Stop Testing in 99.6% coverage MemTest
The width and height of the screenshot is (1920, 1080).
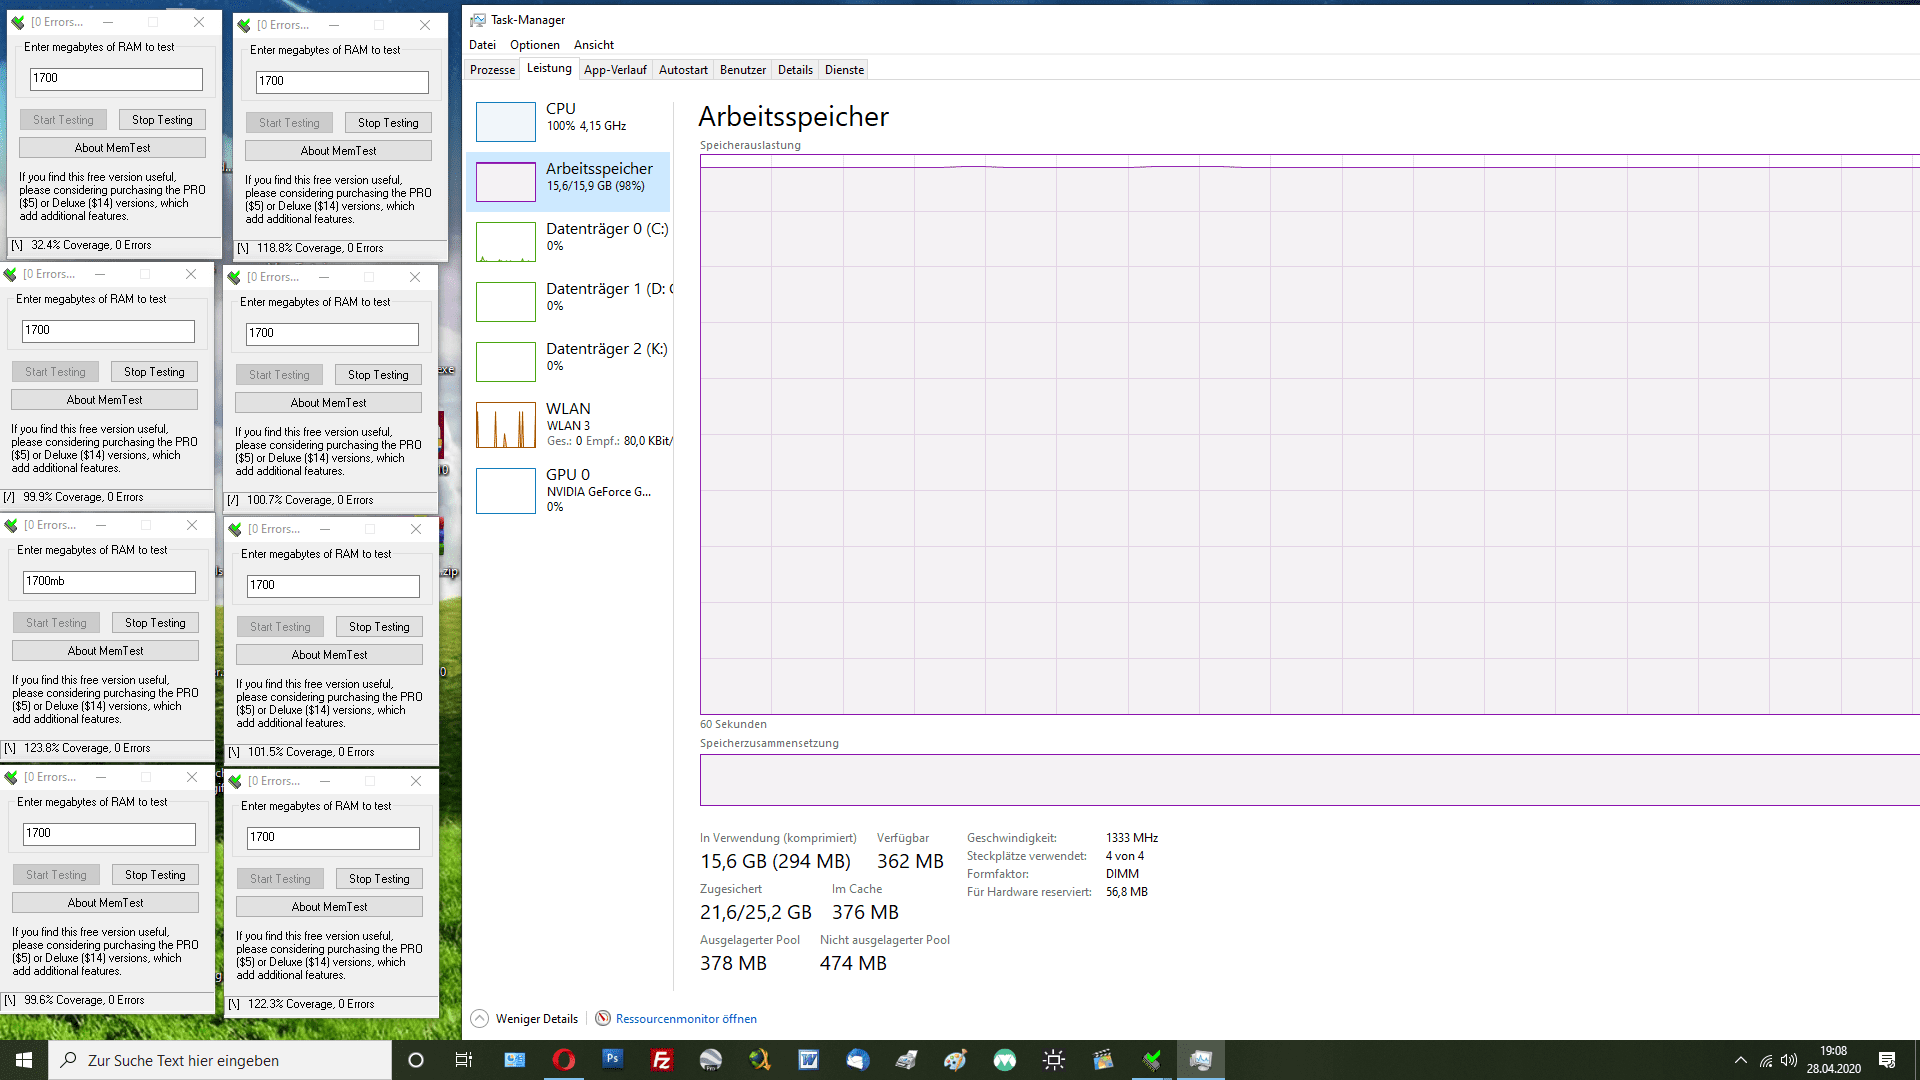point(155,875)
